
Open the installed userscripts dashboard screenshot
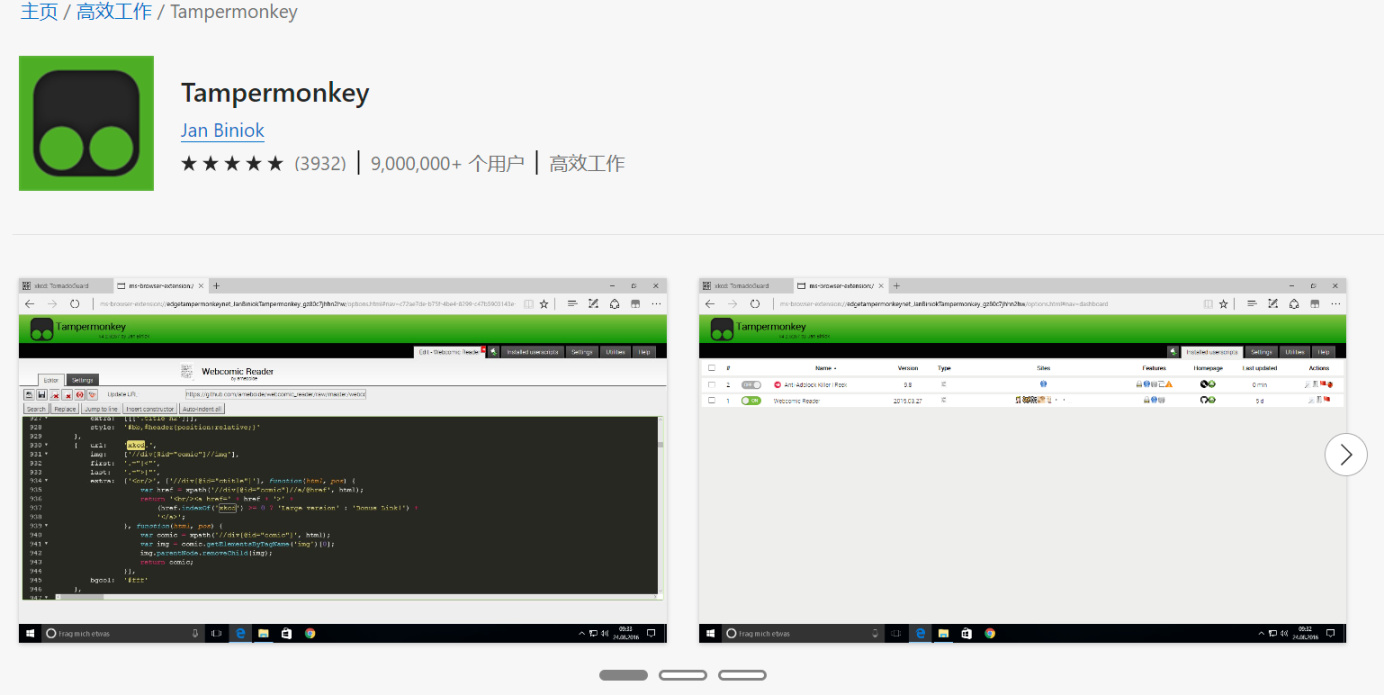click(1022, 461)
